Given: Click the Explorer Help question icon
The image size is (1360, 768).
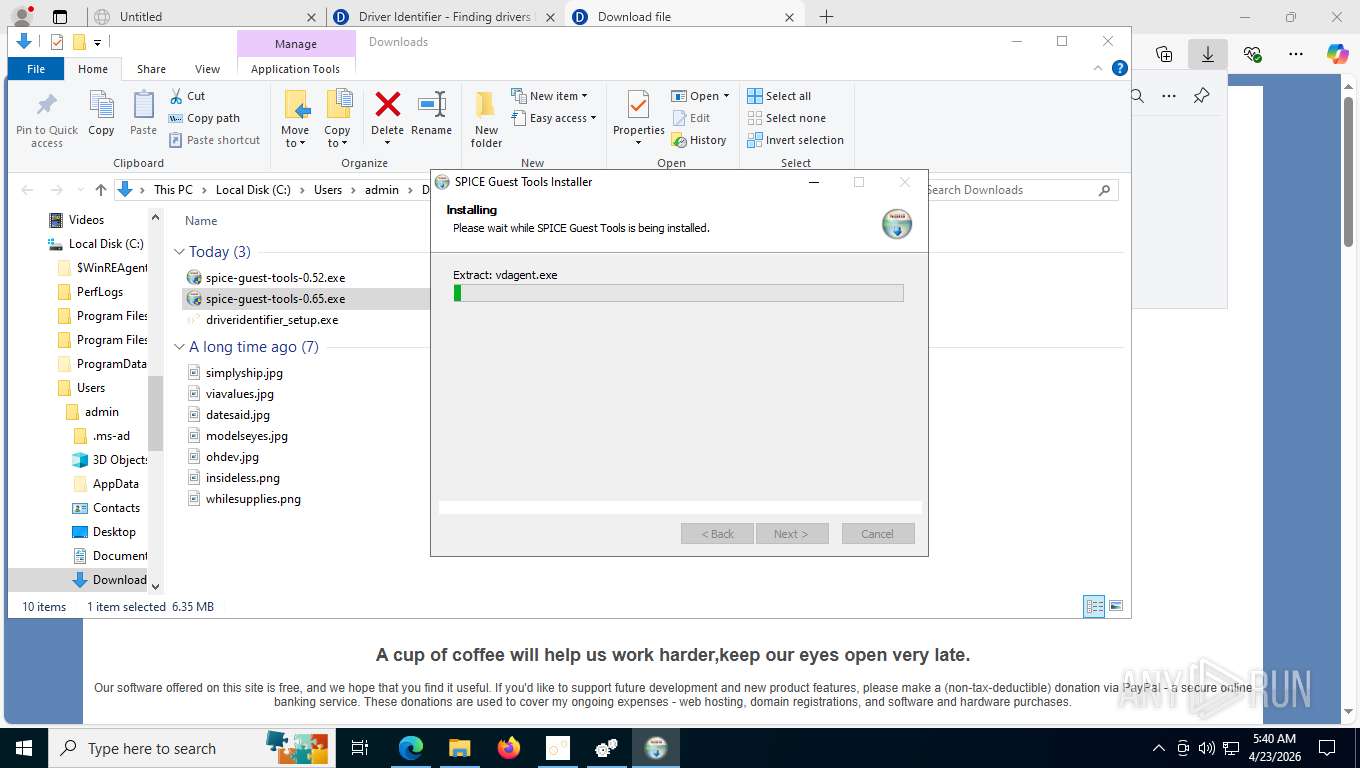Looking at the screenshot, I should pos(1120,68).
